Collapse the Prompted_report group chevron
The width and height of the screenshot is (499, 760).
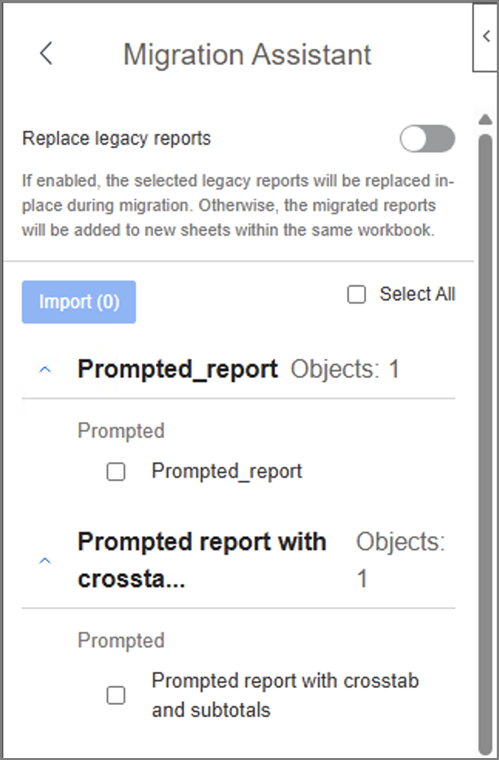[x=45, y=370]
